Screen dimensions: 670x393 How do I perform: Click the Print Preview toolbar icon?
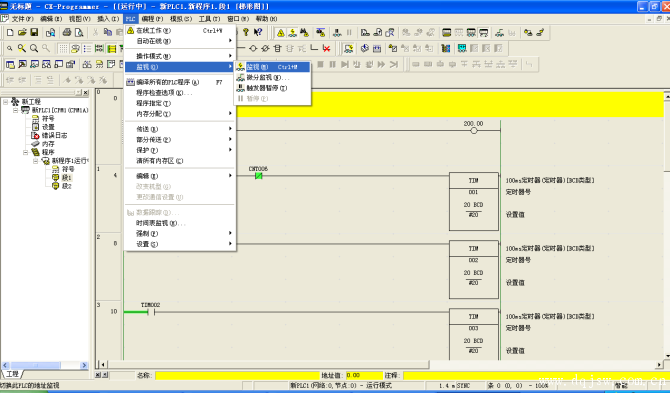(79, 32)
